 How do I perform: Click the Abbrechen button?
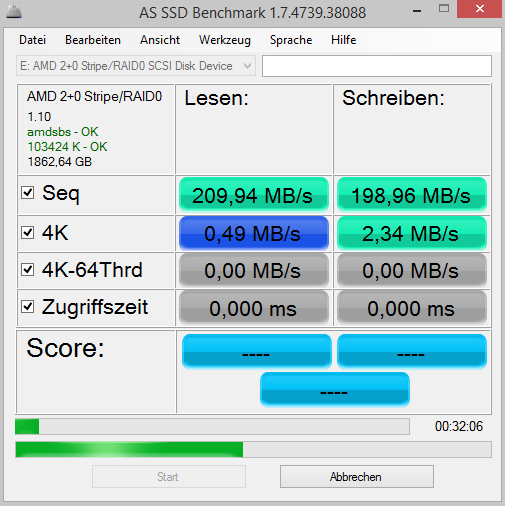(x=357, y=477)
